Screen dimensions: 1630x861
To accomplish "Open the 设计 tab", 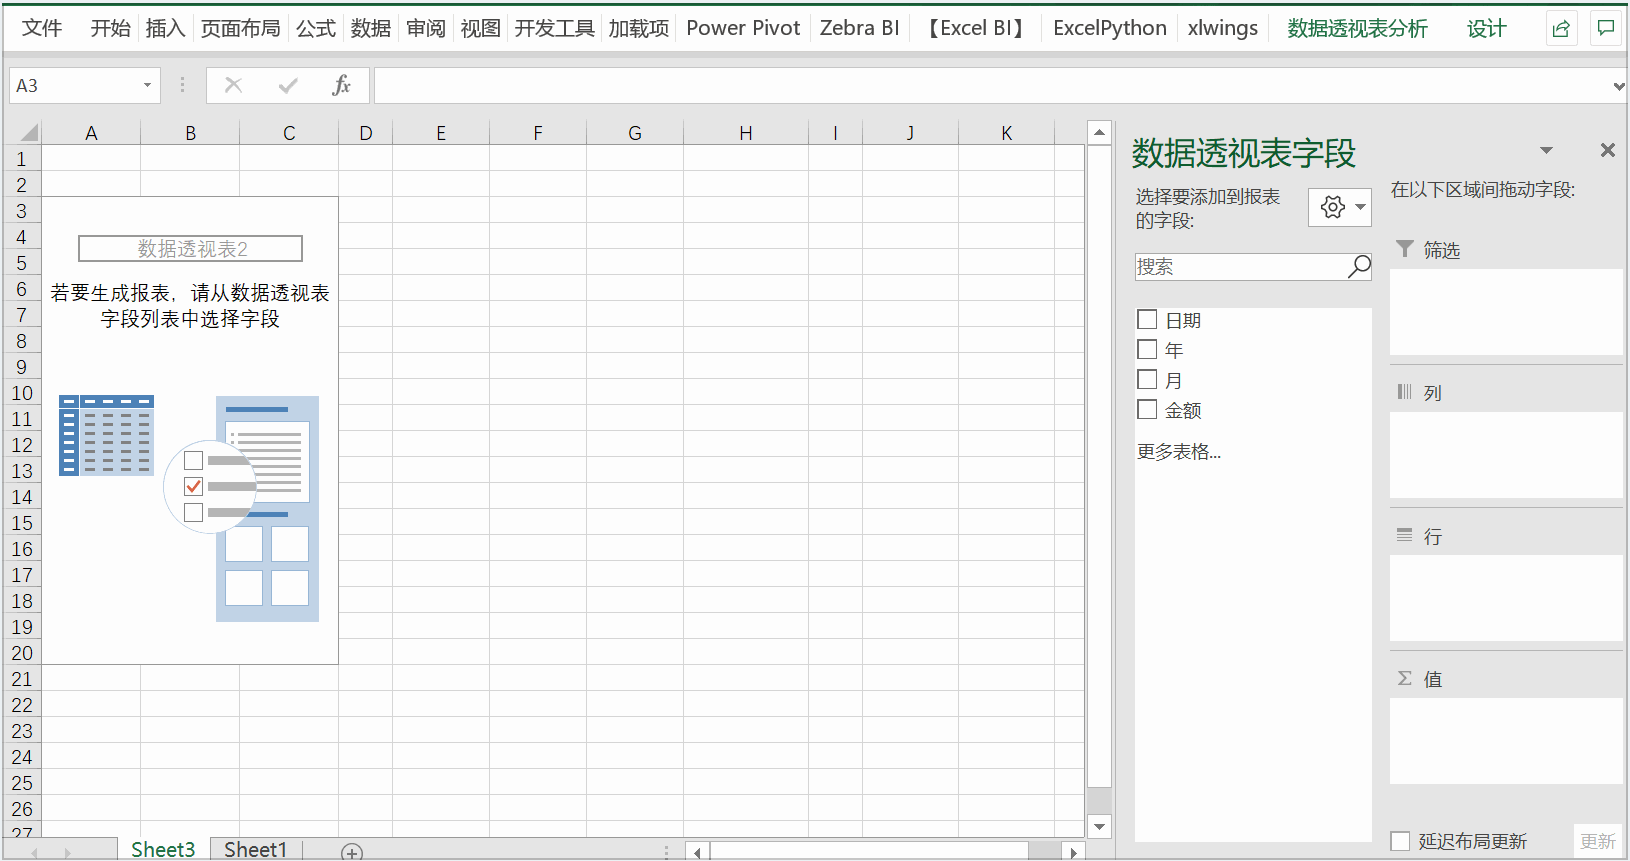I will click(1487, 28).
